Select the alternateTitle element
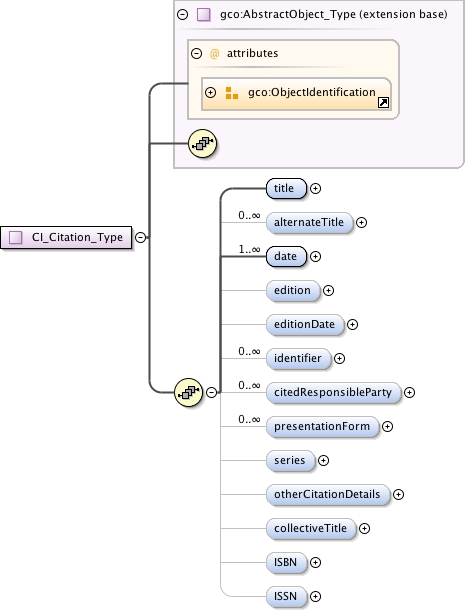Screen dimensions: 466x612 pyautogui.click(x=309, y=222)
